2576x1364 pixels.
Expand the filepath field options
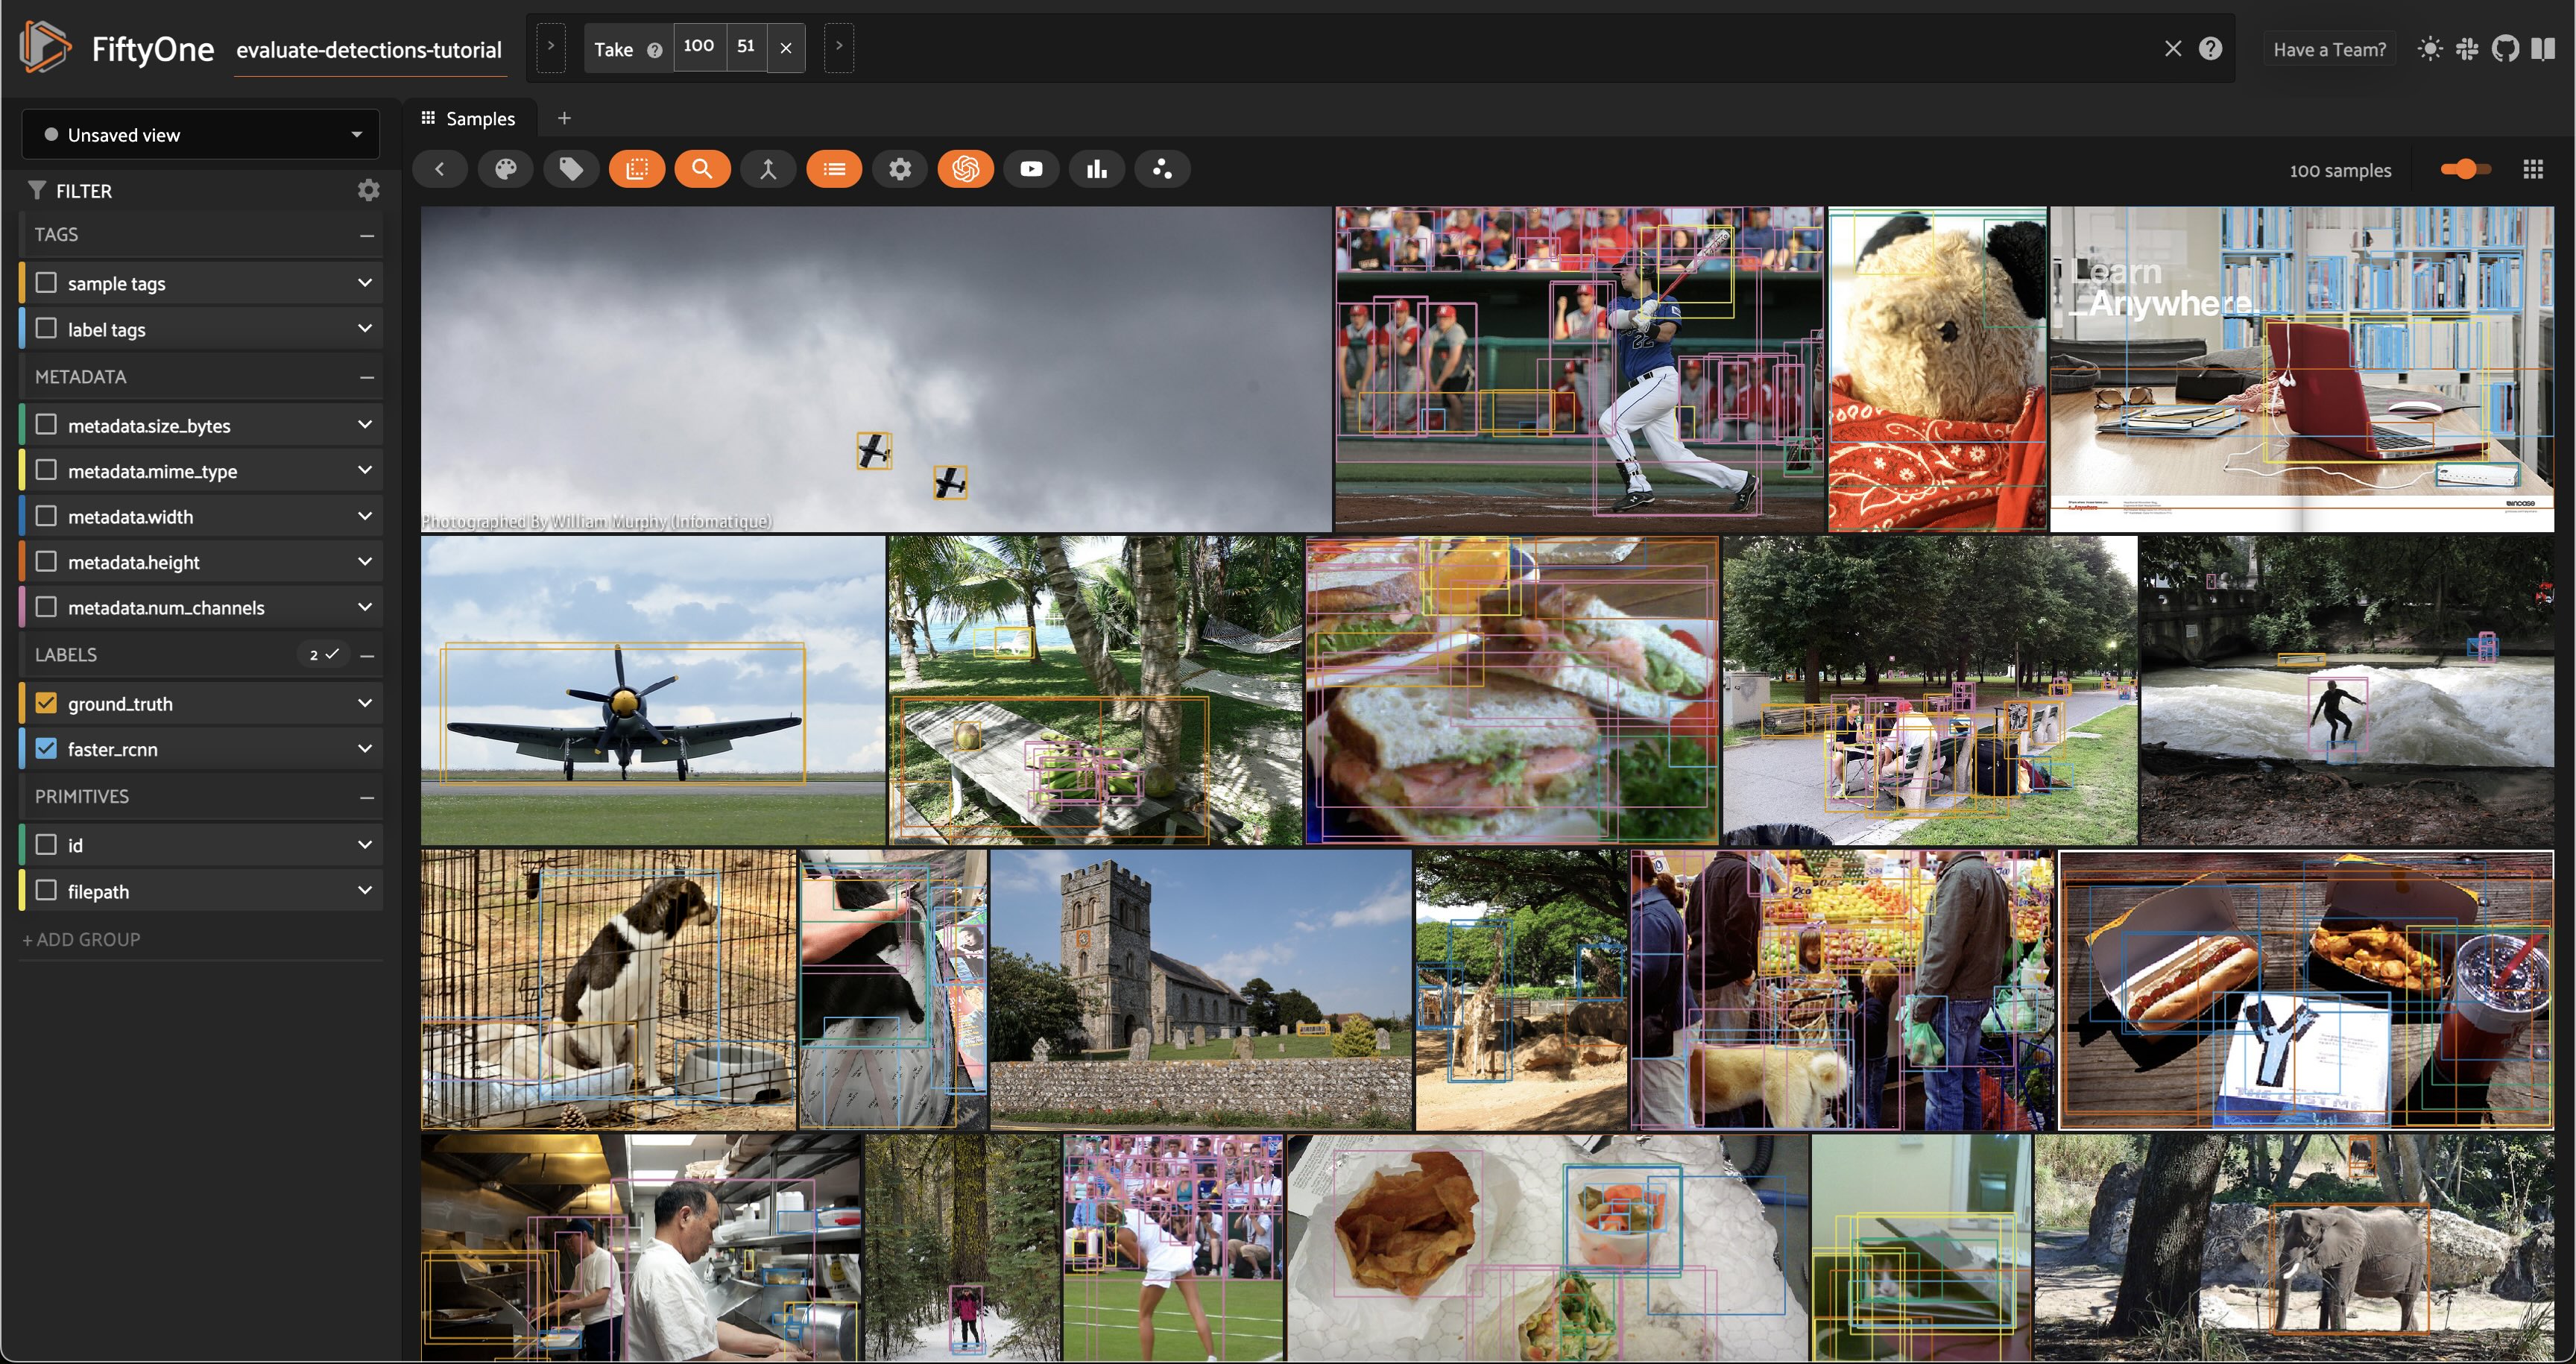(365, 890)
